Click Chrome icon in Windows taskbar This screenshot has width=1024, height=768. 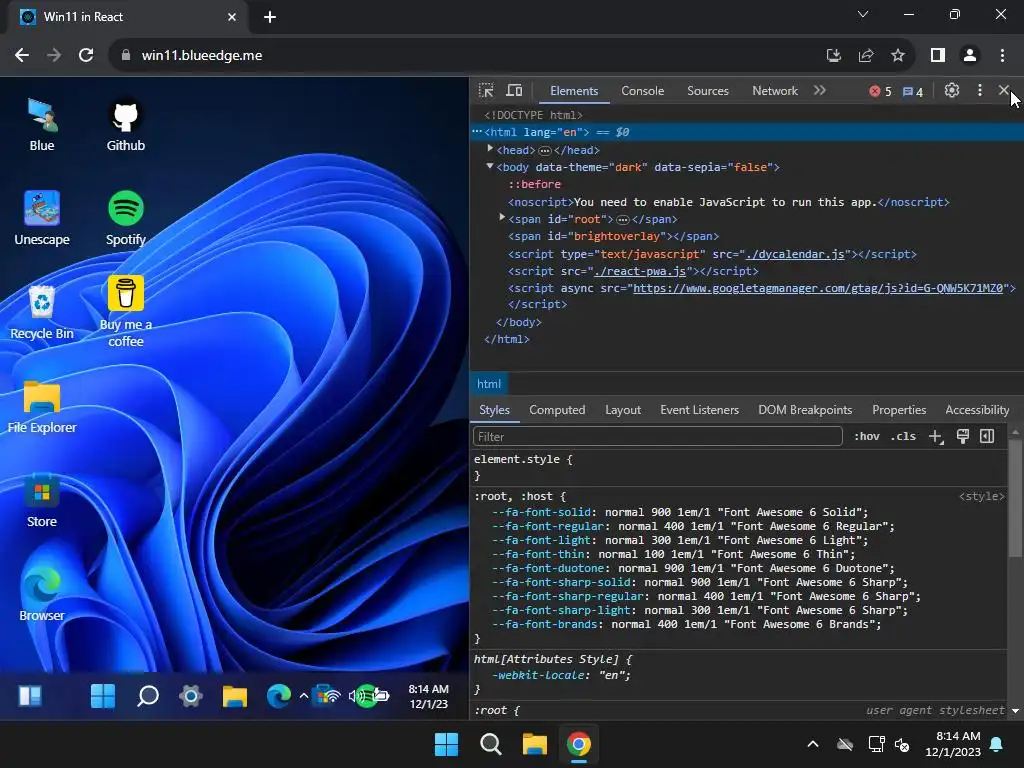(x=579, y=744)
